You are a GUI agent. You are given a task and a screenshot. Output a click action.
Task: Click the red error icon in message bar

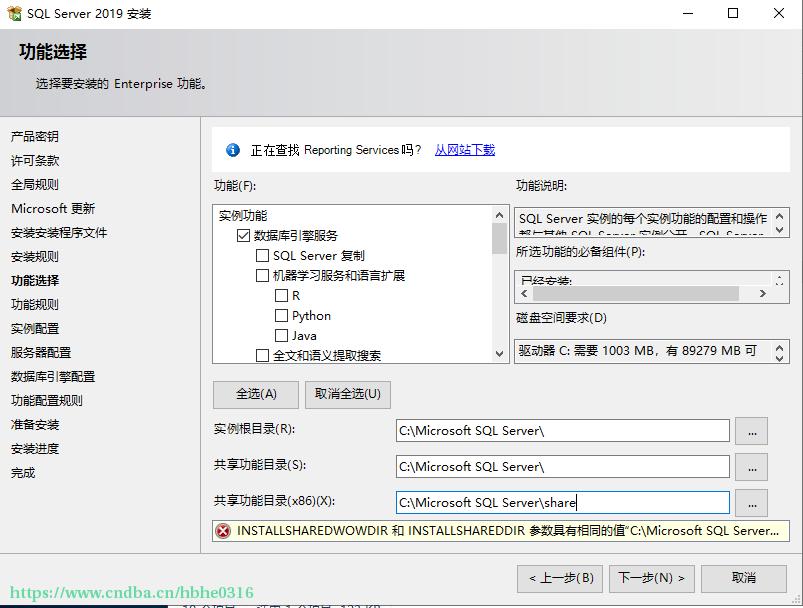point(223,531)
